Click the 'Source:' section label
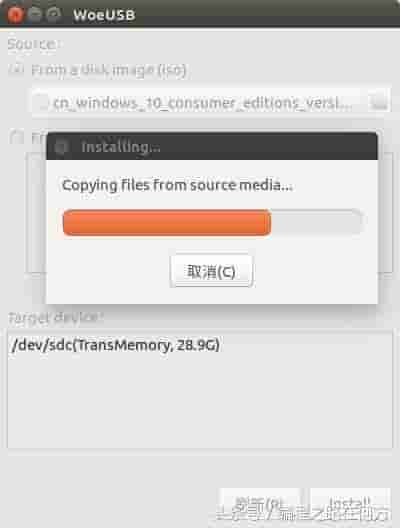Viewport: 400px width, 528px height. 34,44
